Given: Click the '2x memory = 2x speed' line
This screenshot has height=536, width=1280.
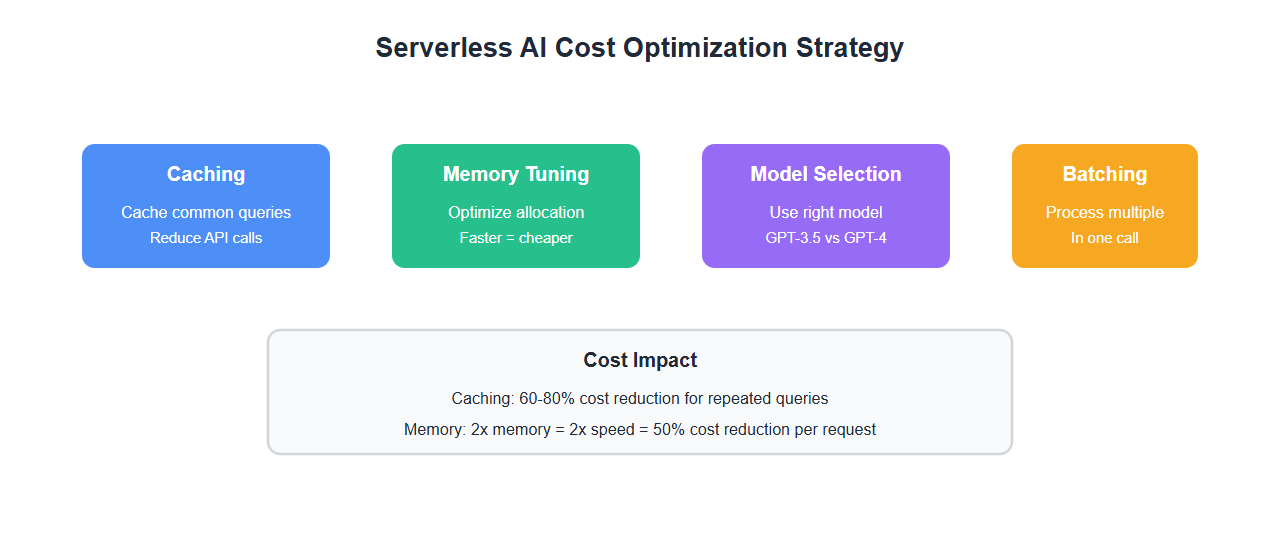Looking at the screenshot, I should click(x=640, y=429).
